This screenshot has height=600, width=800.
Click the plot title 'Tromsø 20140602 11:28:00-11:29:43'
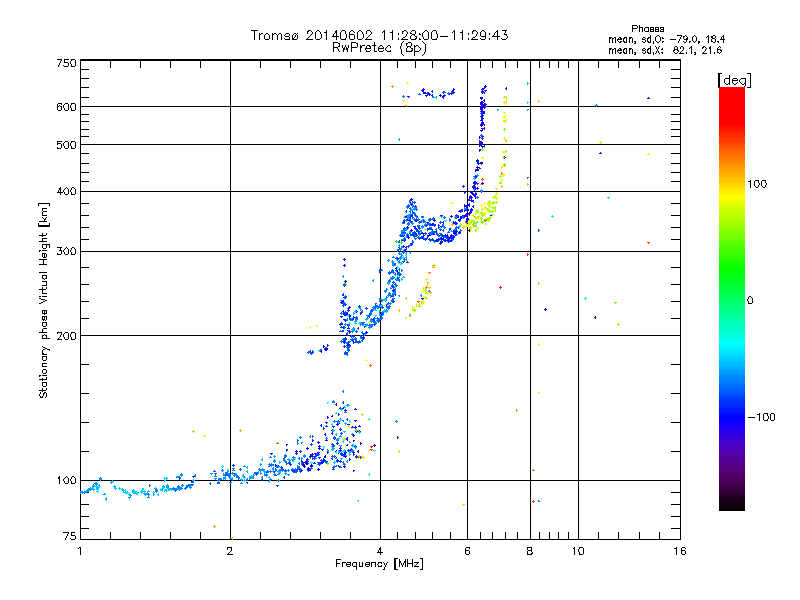(380, 35)
